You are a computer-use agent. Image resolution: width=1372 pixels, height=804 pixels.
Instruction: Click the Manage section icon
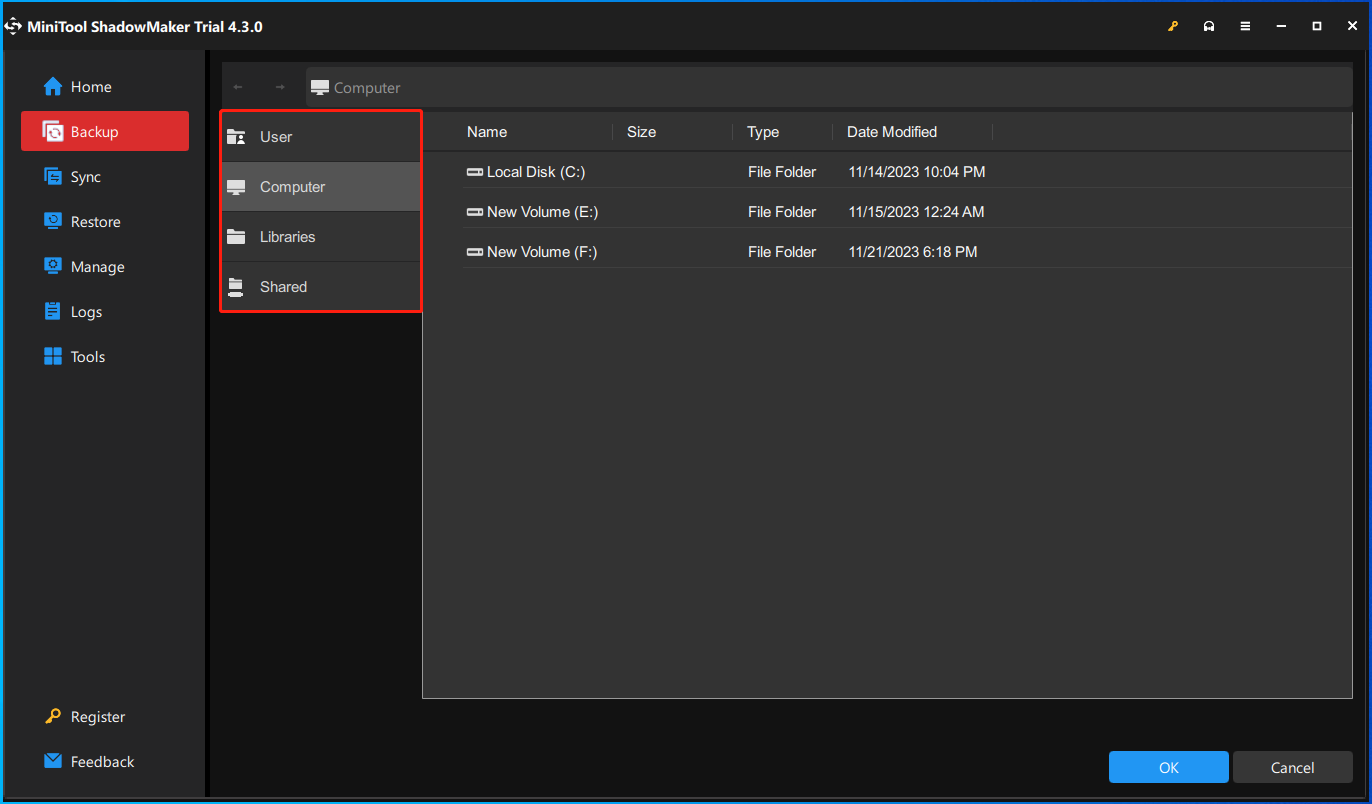51,266
